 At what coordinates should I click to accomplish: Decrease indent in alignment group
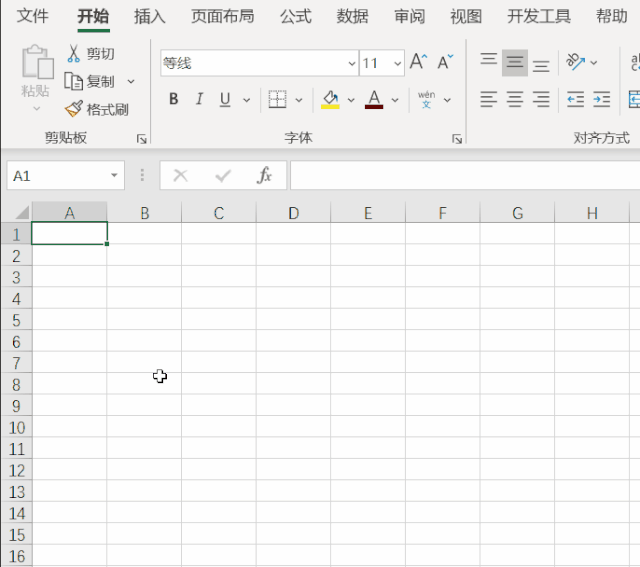tap(576, 99)
